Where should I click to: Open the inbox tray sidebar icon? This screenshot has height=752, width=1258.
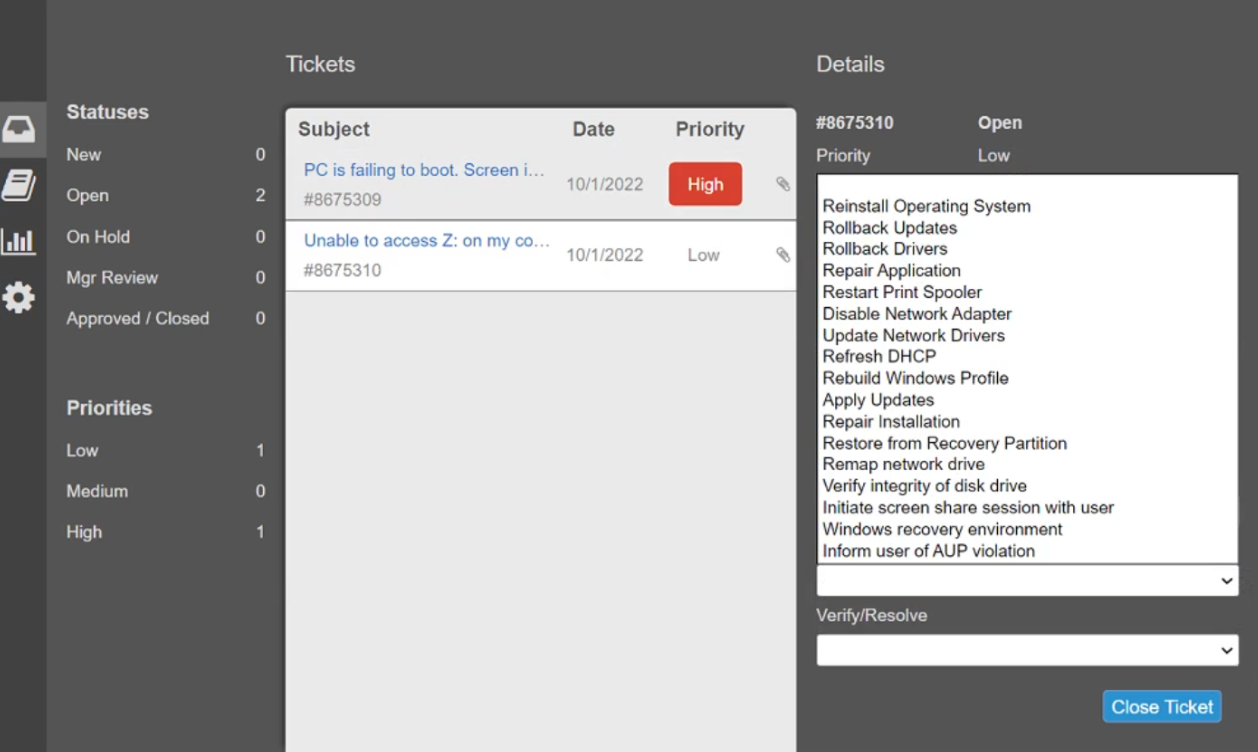(19, 129)
